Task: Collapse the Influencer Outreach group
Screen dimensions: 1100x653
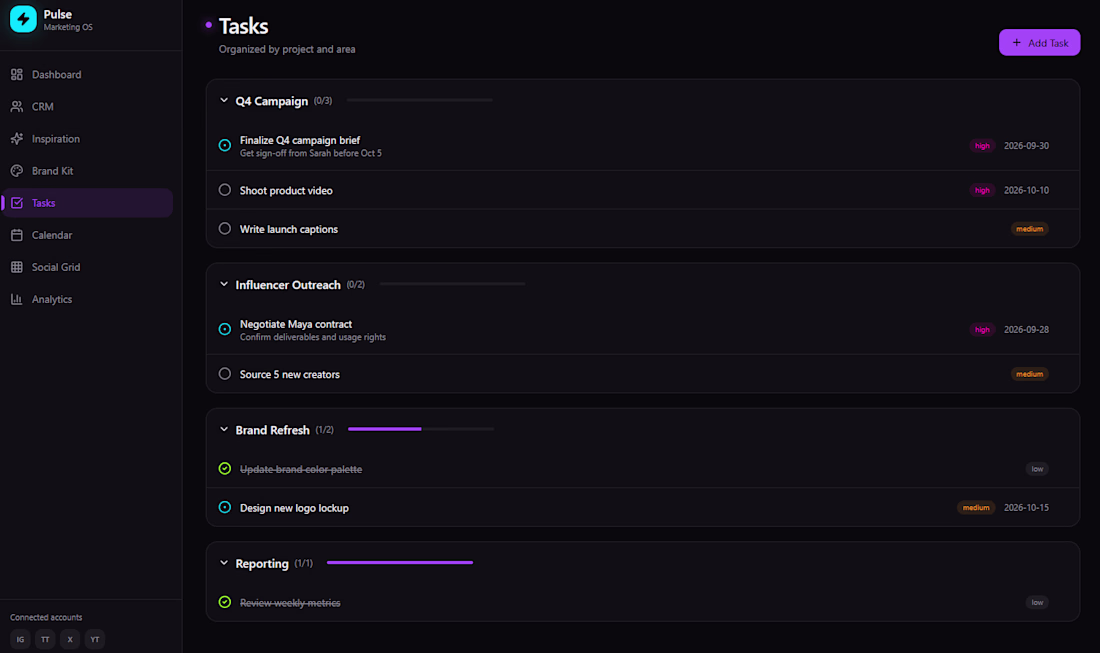Action: pos(224,284)
